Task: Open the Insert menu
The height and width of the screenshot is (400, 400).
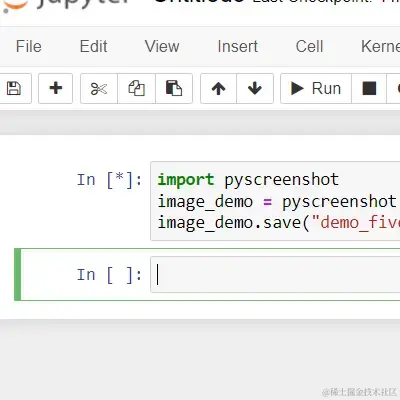Action: (238, 46)
